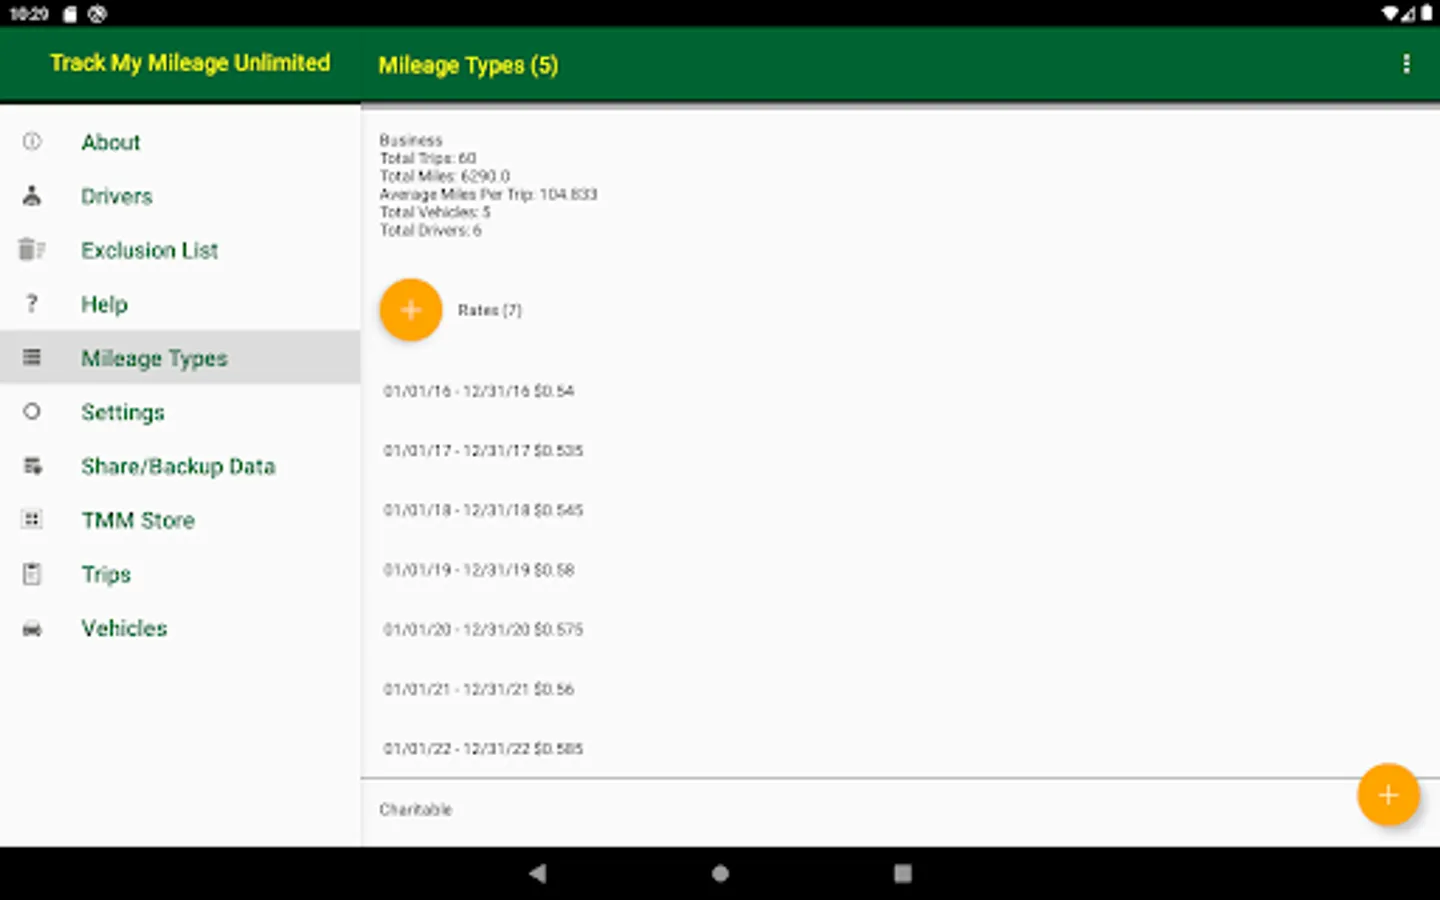This screenshot has height=900, width=1440.
Task: Open Share/Backup Data
Action: click(x=180, y=466)
